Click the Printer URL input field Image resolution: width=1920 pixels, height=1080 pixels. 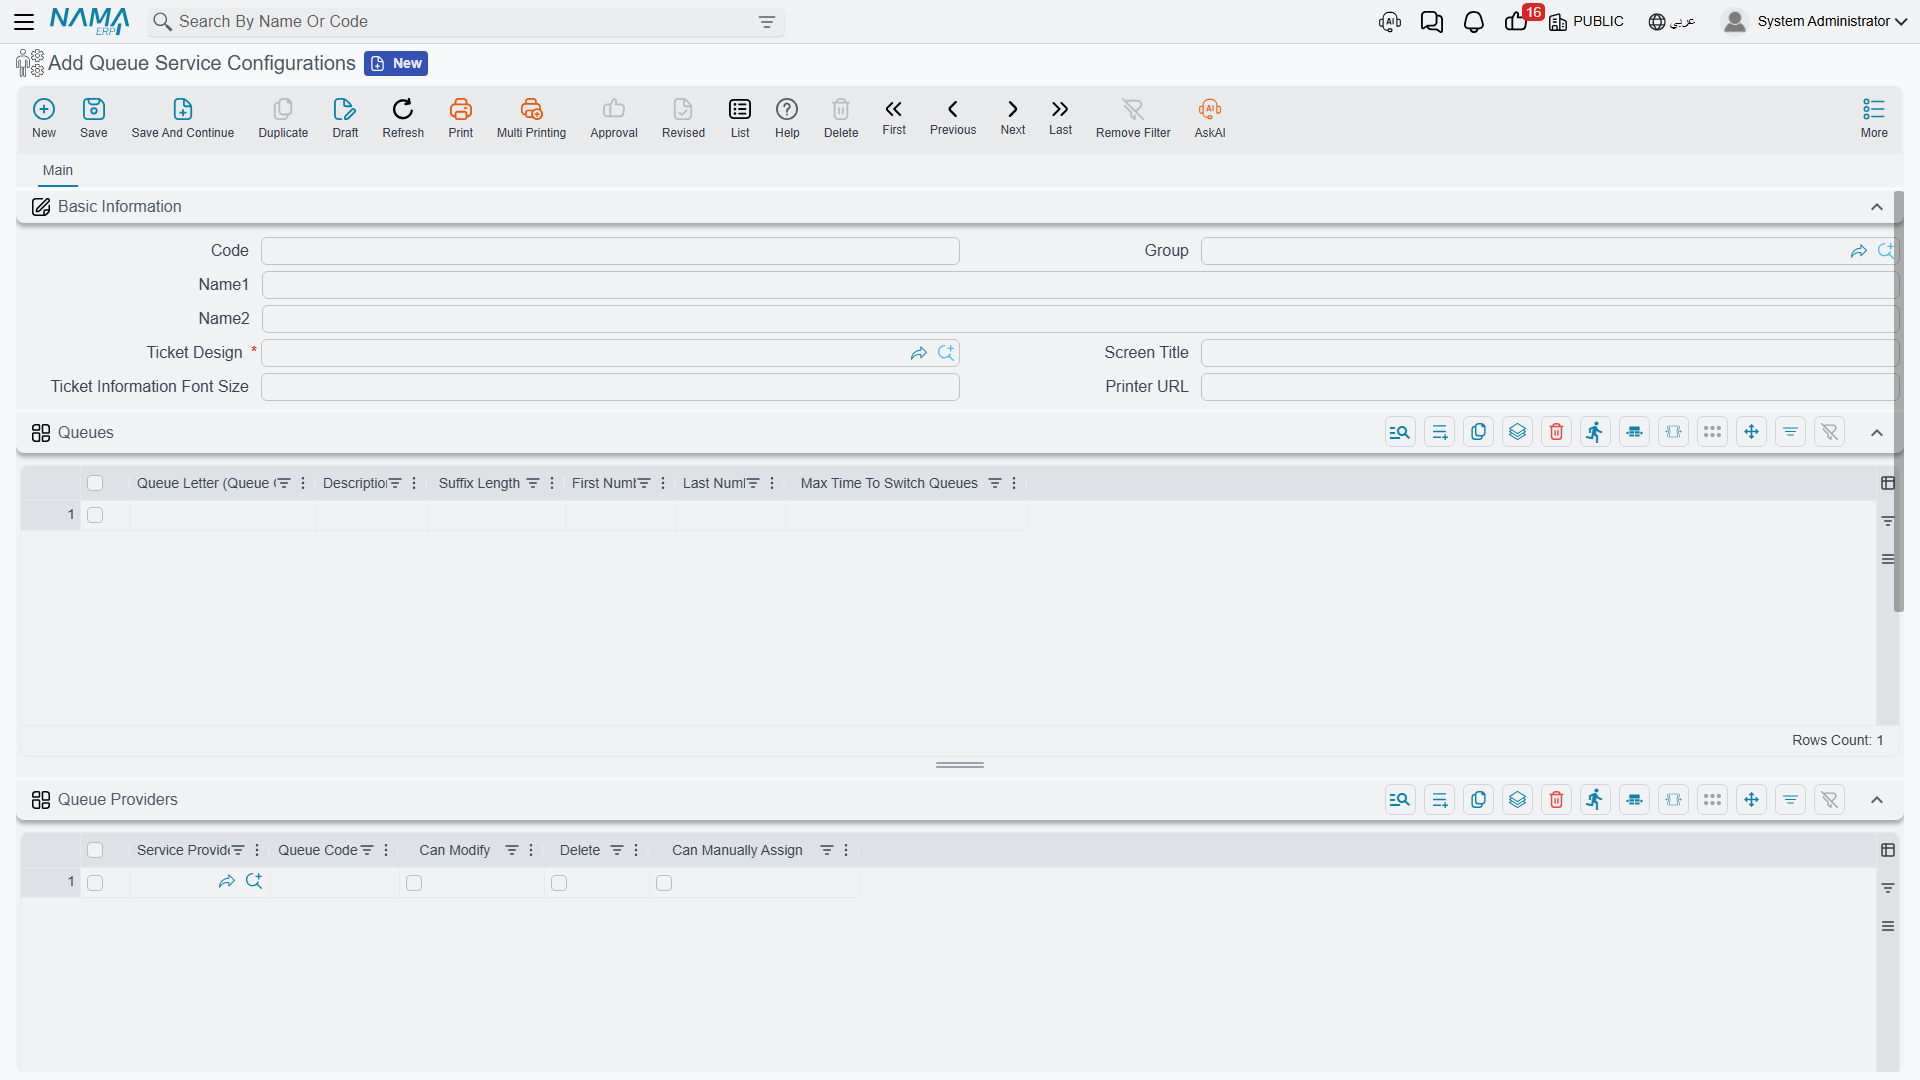pyautogui.click(x=1549, y=387)
